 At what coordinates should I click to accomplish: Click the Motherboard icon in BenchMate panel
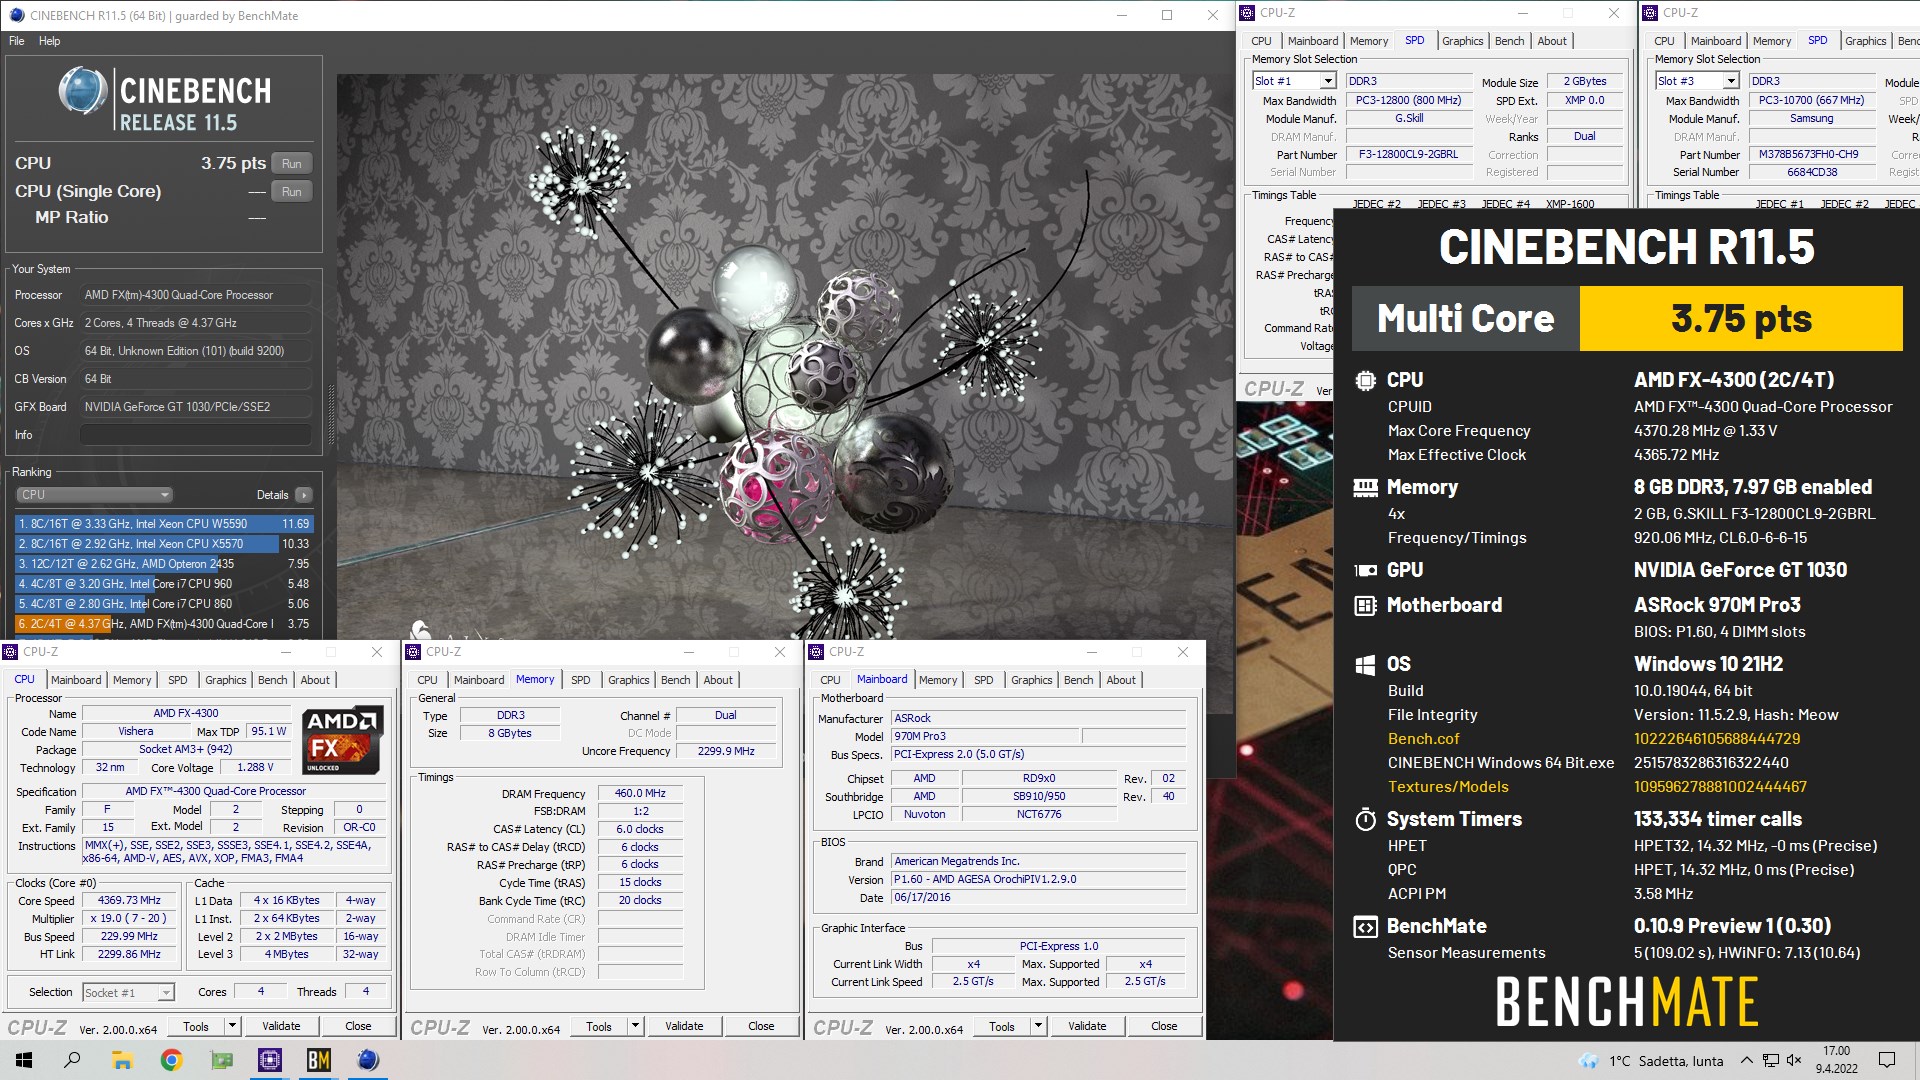(1365, 605)
